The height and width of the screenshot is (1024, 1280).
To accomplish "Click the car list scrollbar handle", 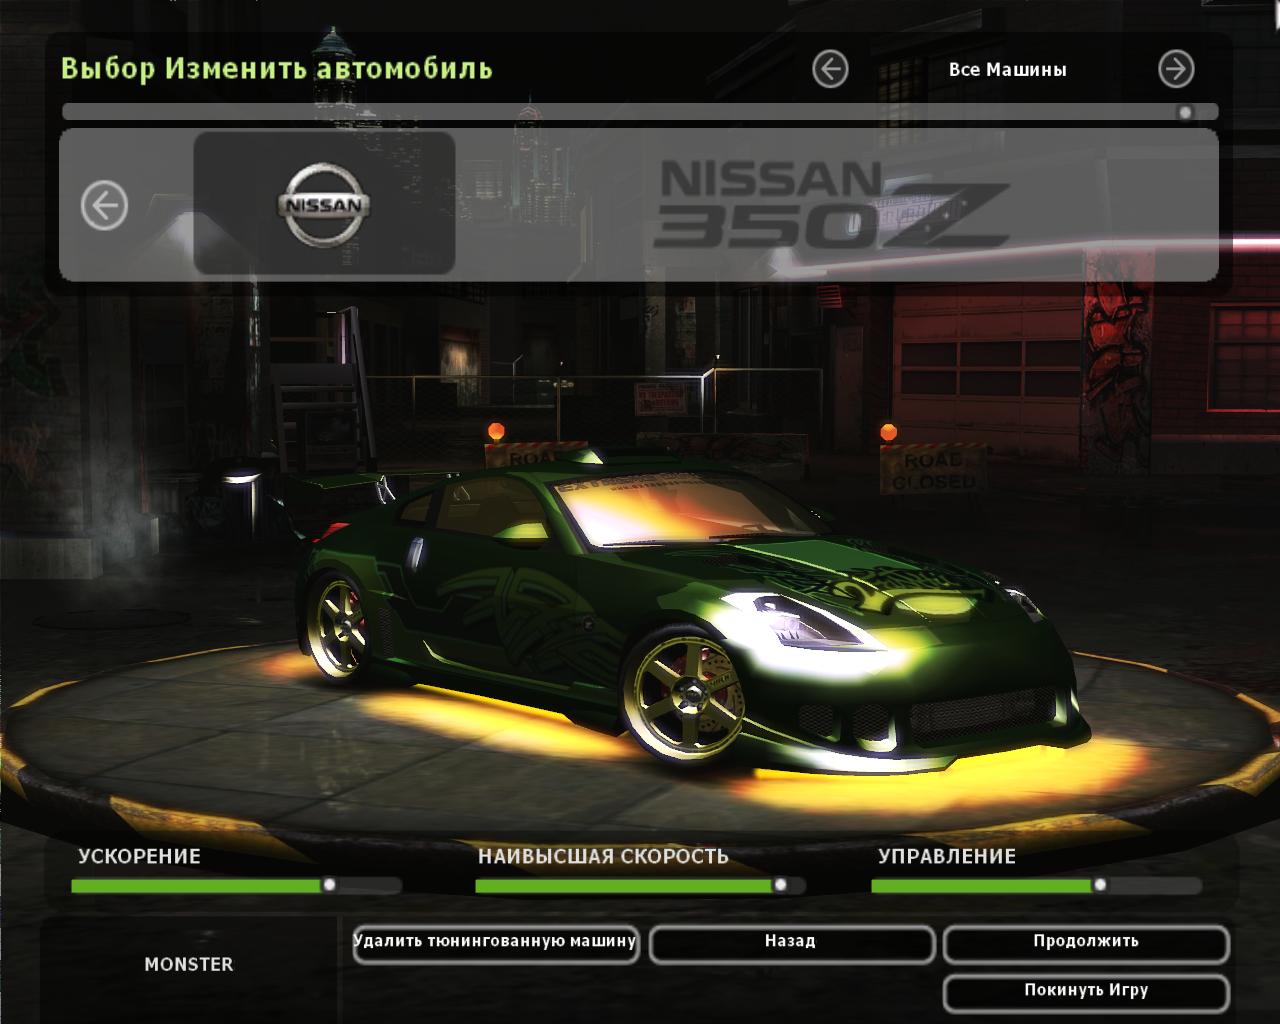I will tap(1185, 112).
